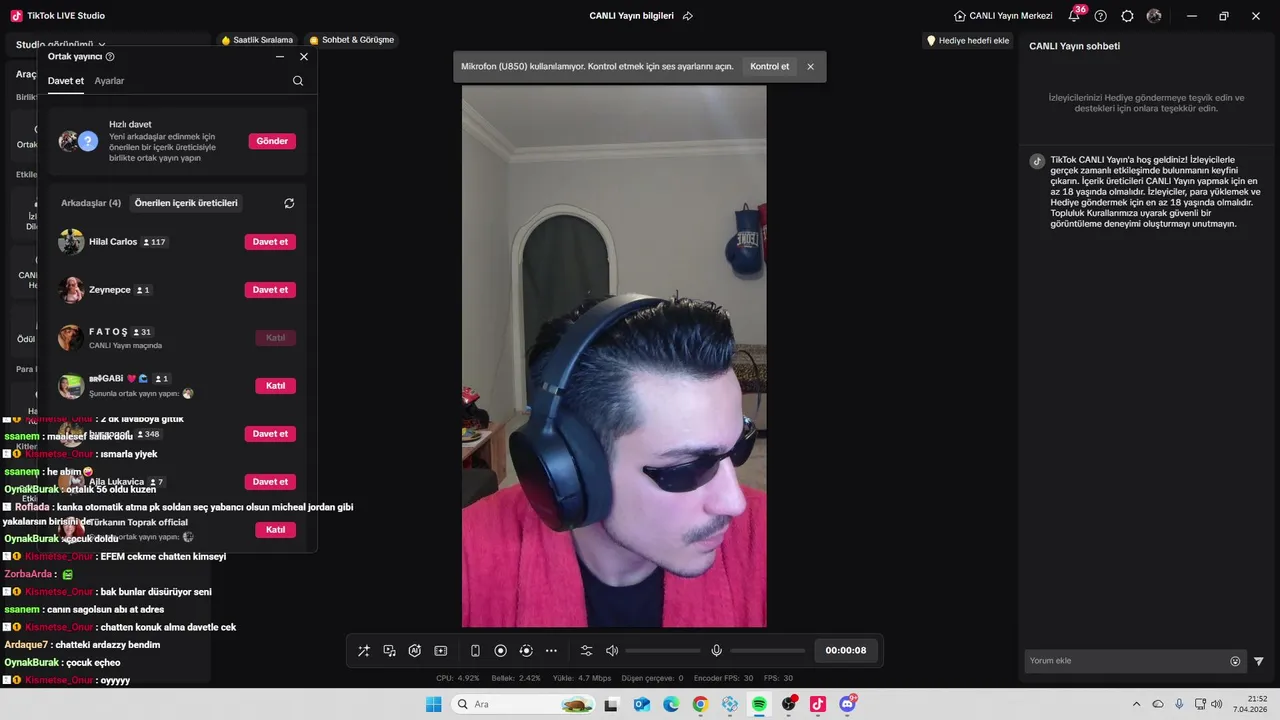This screenshot has height=720, width=1280.
Task: Switch to the Ayarlar tab
Action: [109, 81]
